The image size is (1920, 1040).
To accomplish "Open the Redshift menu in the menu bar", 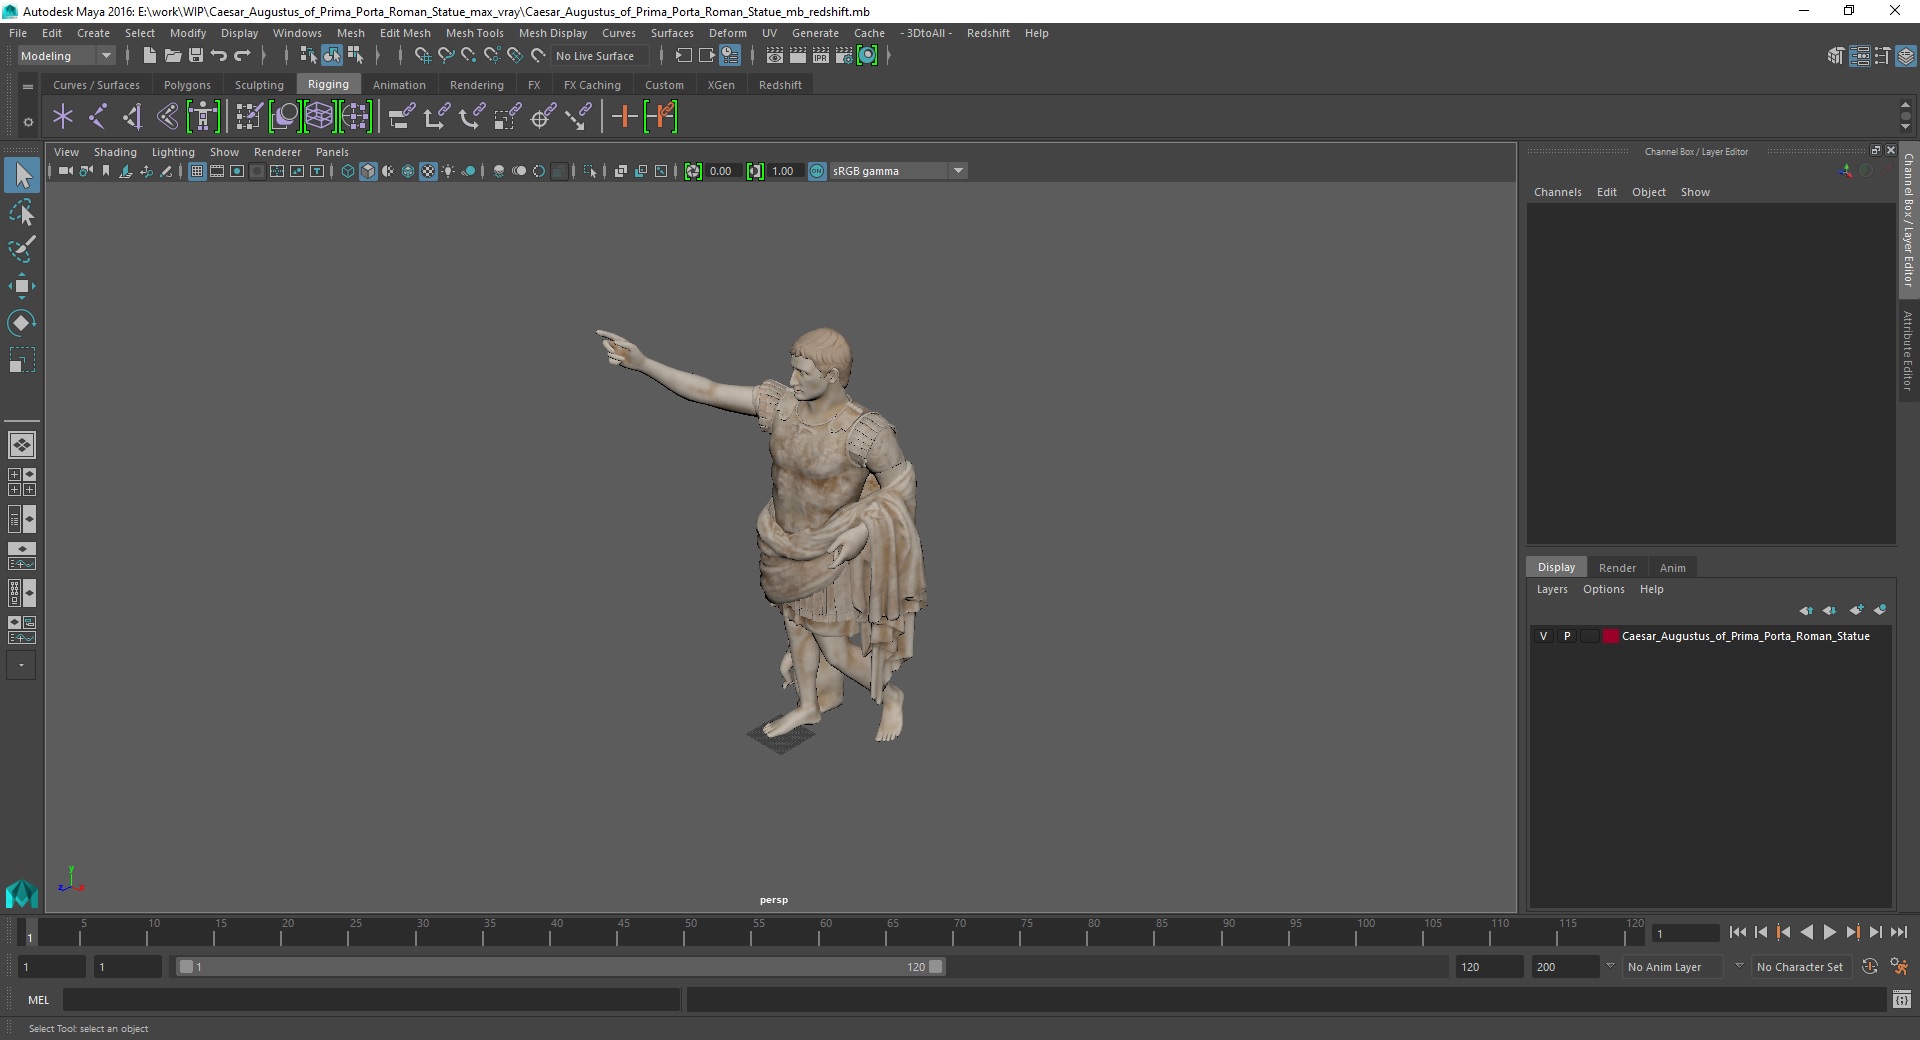I will click(x=988, y=33).
